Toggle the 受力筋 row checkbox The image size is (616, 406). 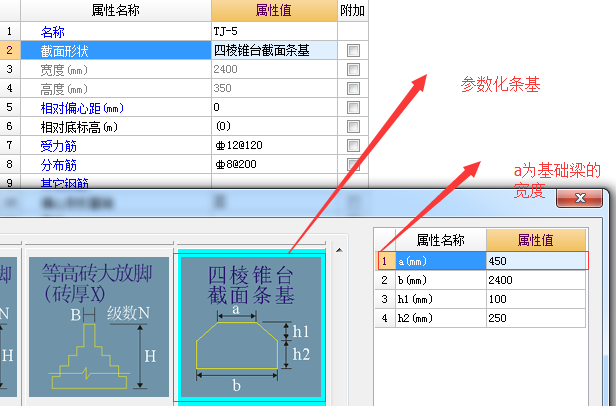[x=353, y=145]
